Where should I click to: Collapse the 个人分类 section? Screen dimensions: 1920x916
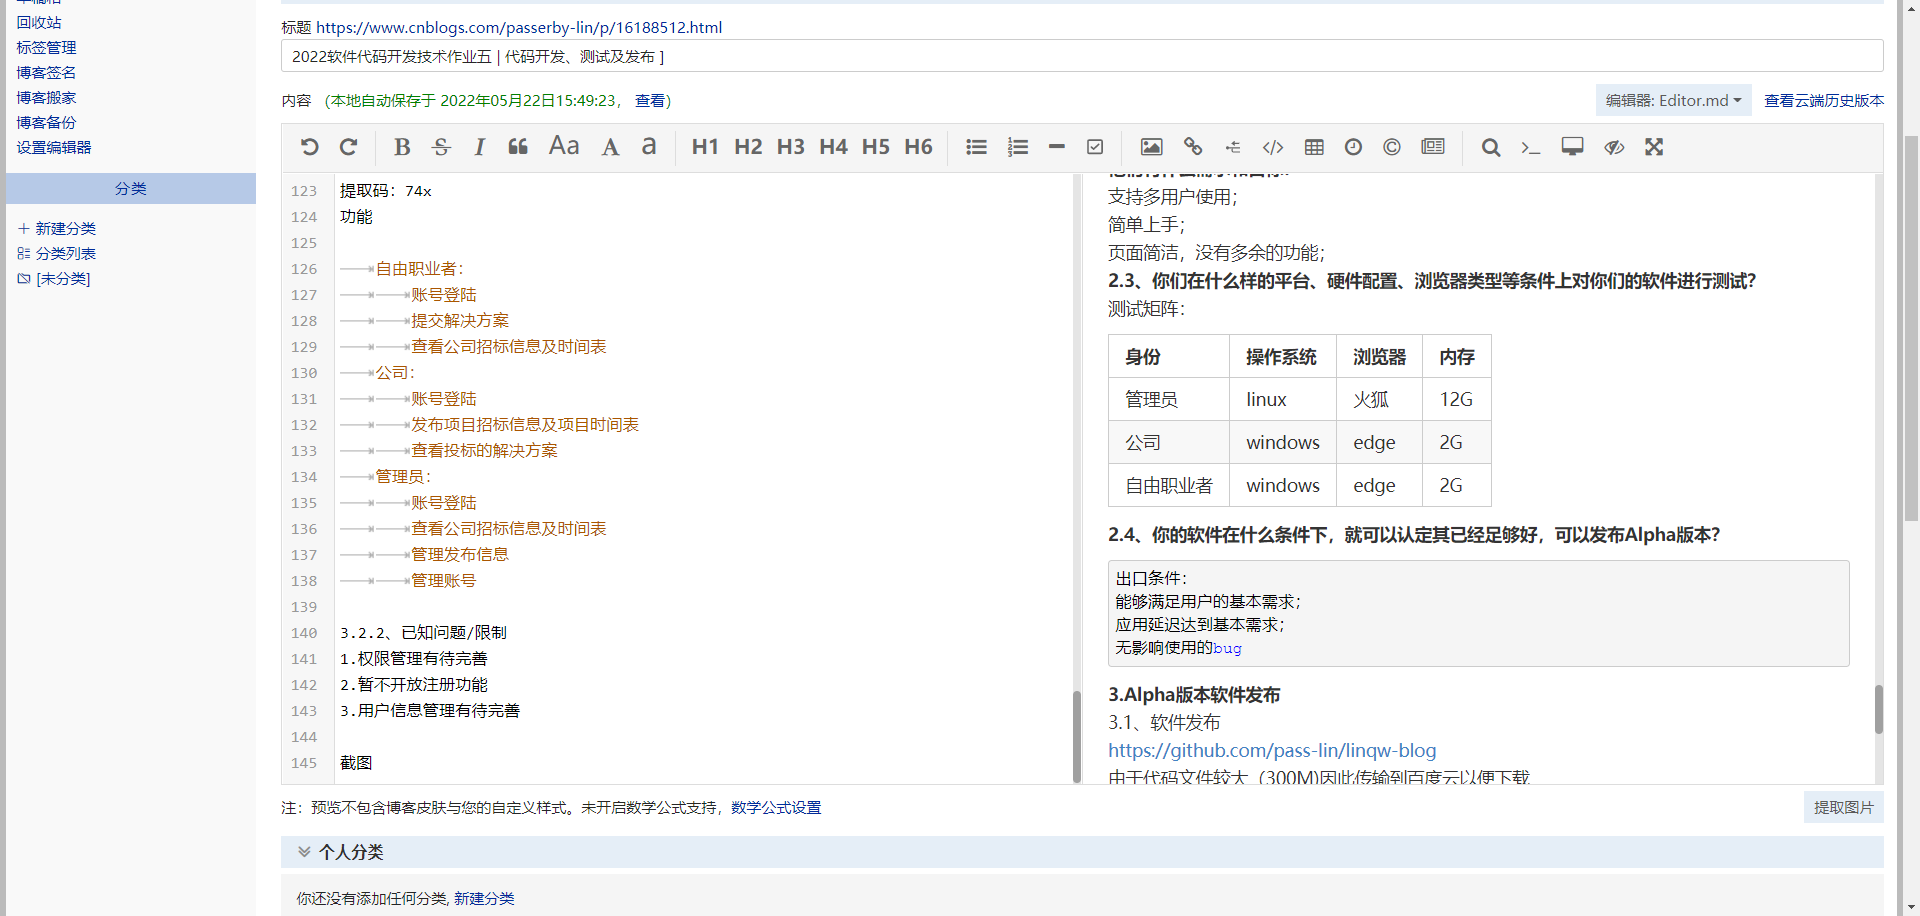[x=304, y=852]
